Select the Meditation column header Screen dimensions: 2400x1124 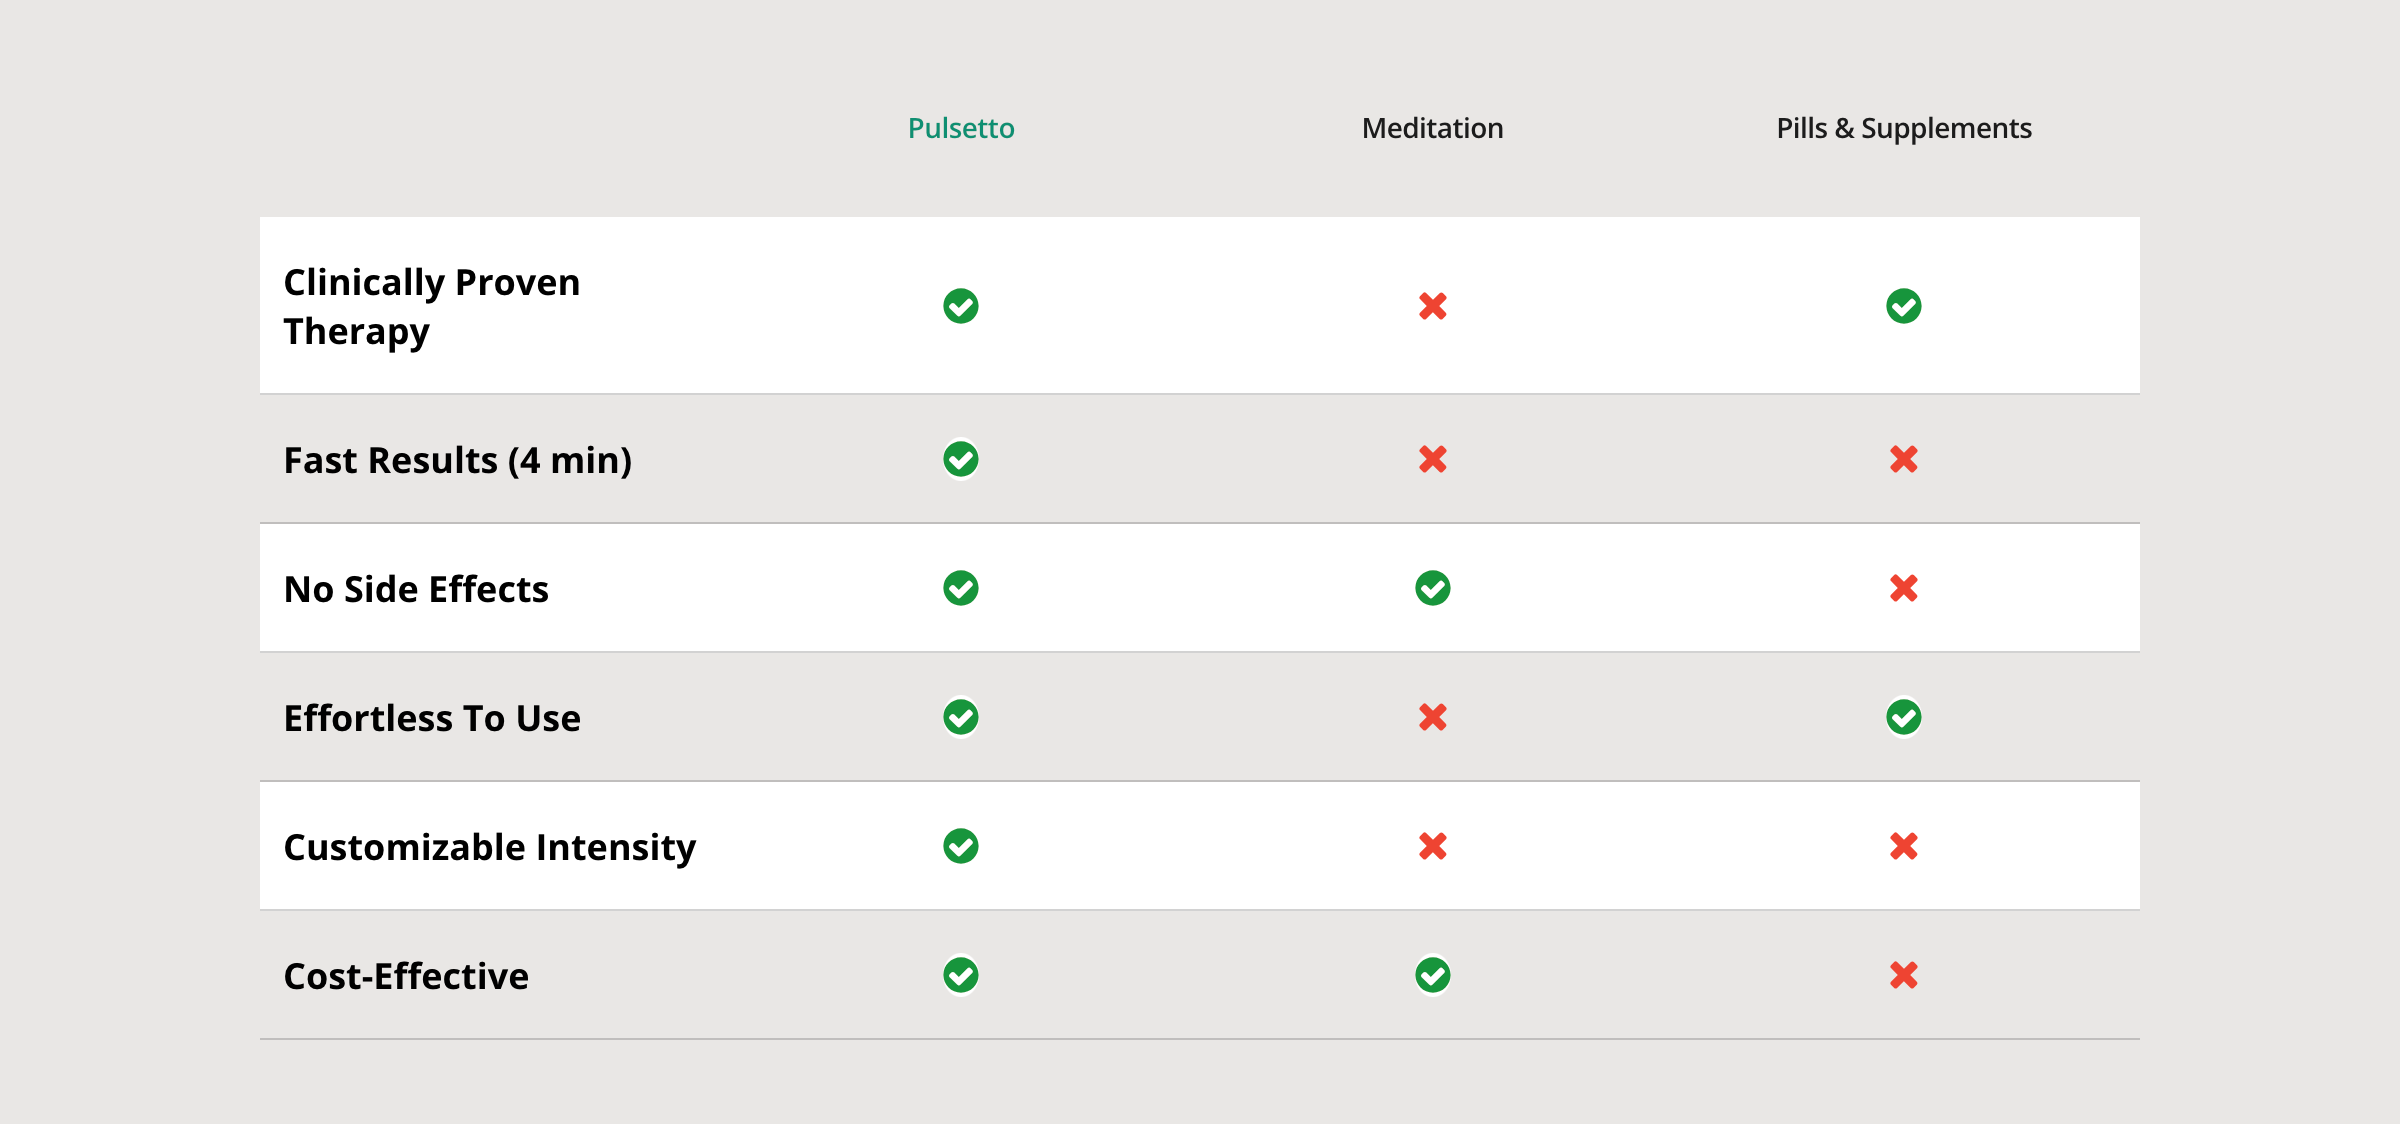[x=1432, y=128]
